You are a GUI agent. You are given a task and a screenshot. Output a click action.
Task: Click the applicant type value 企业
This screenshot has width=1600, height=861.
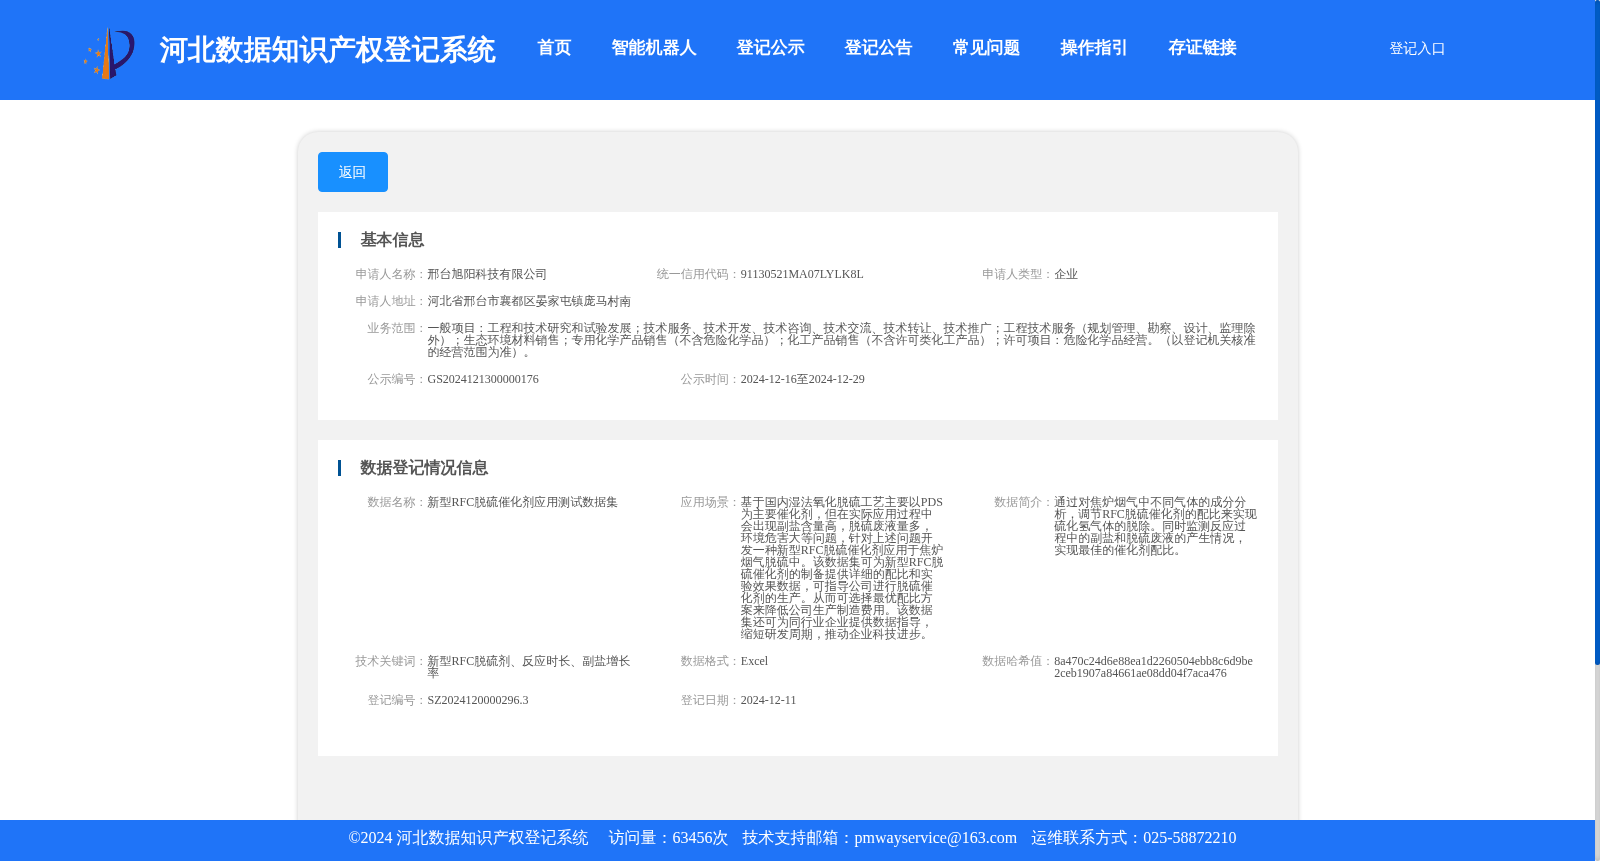tap(1066, 274)
